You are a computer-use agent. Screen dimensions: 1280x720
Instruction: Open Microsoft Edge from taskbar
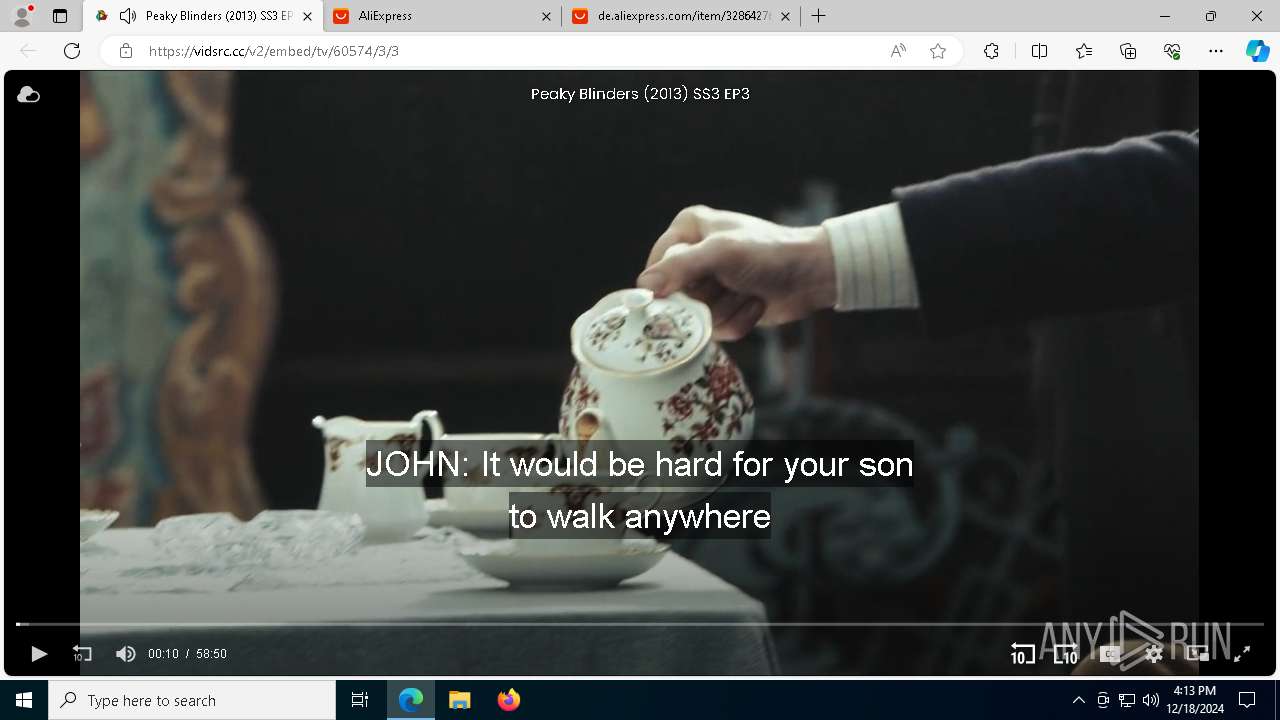point(411,700)
